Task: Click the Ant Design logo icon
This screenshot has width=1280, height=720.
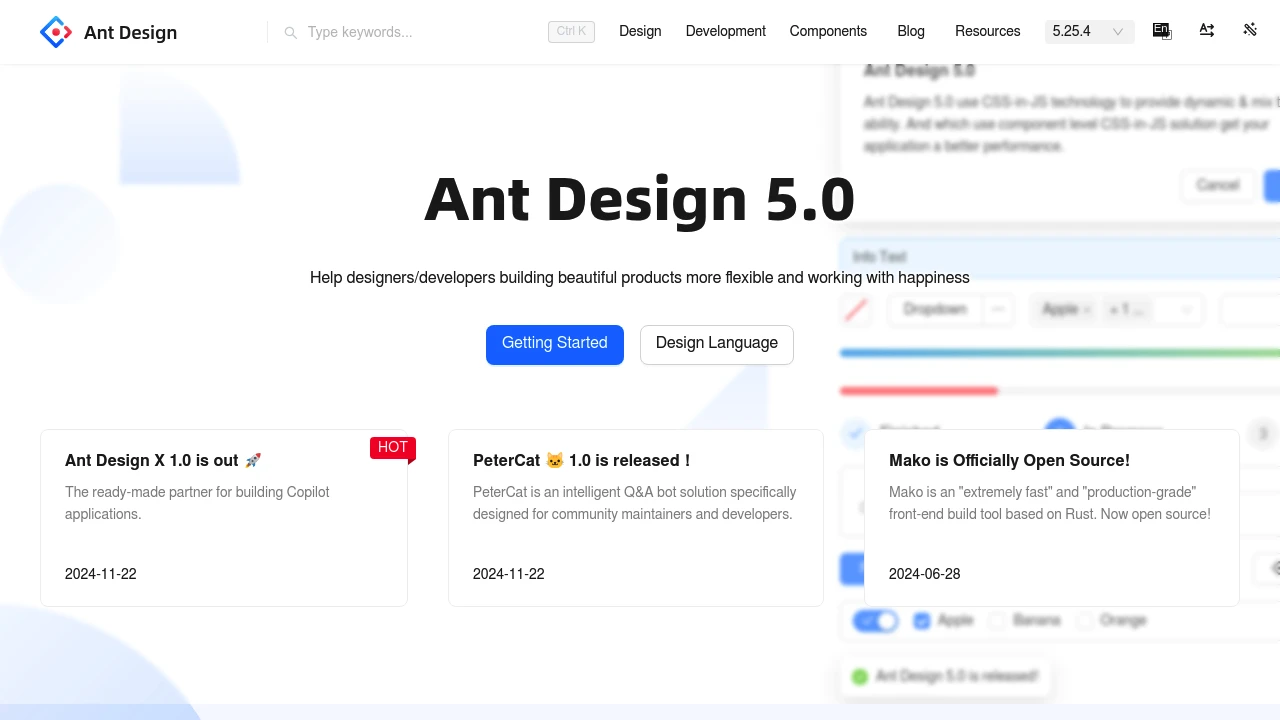Action: [56, 32]
